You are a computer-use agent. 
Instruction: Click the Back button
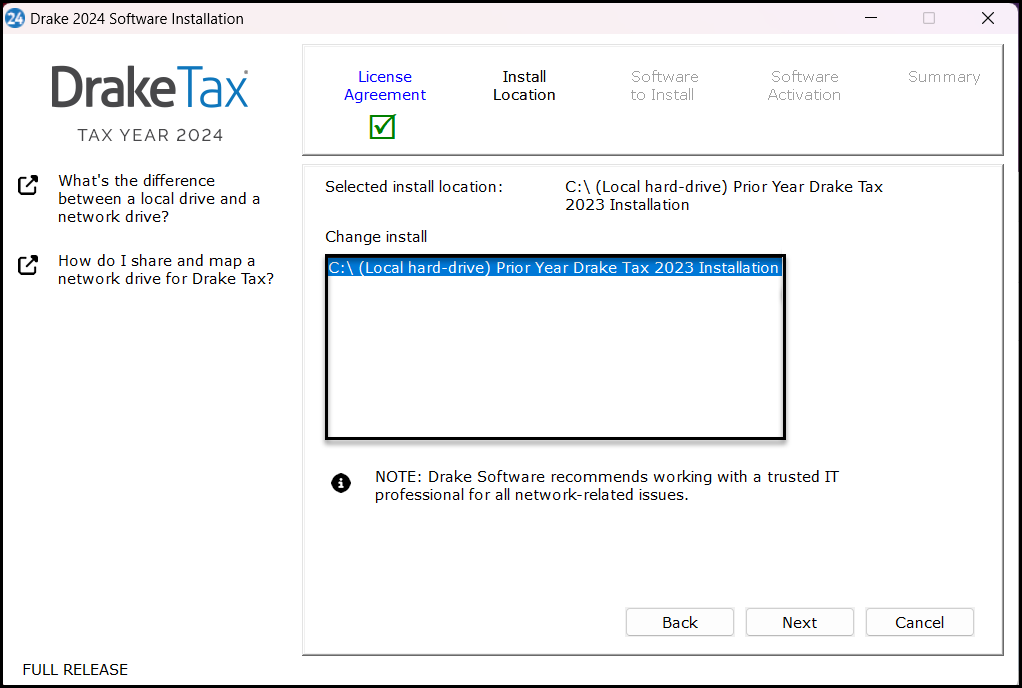click(x=680, y=622)
